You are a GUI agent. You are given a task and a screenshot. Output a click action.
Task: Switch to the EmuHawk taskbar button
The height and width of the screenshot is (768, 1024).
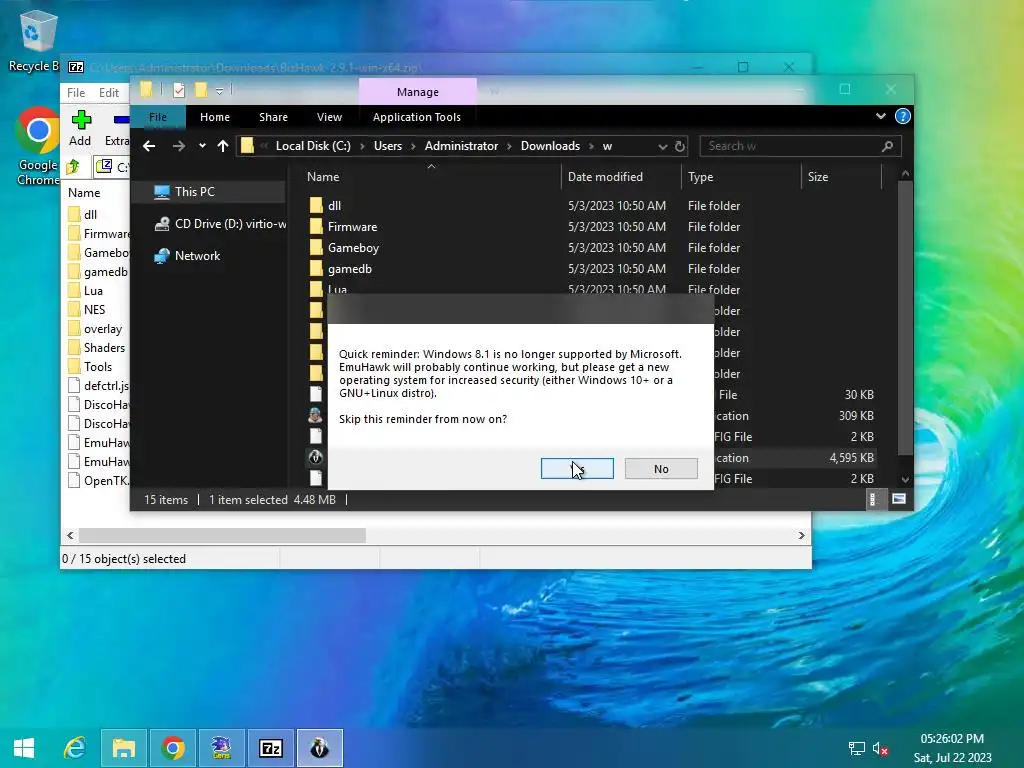click(319, 748)
